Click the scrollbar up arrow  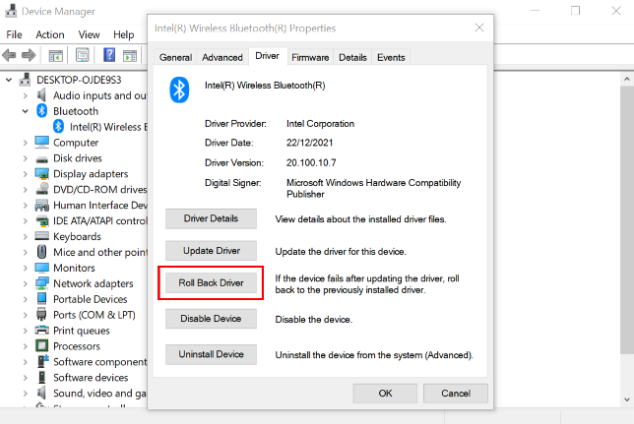click(627, 79)
